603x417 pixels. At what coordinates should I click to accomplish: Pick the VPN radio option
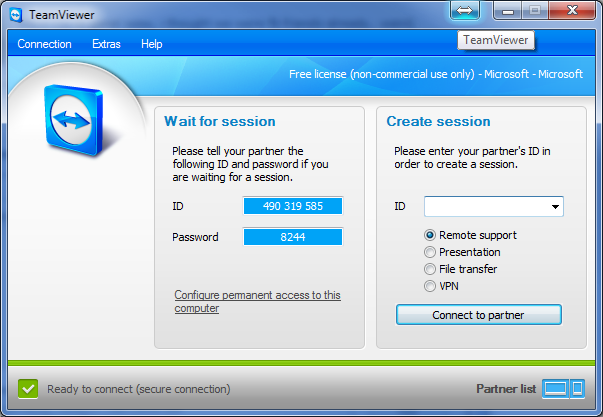click(431, 286)
